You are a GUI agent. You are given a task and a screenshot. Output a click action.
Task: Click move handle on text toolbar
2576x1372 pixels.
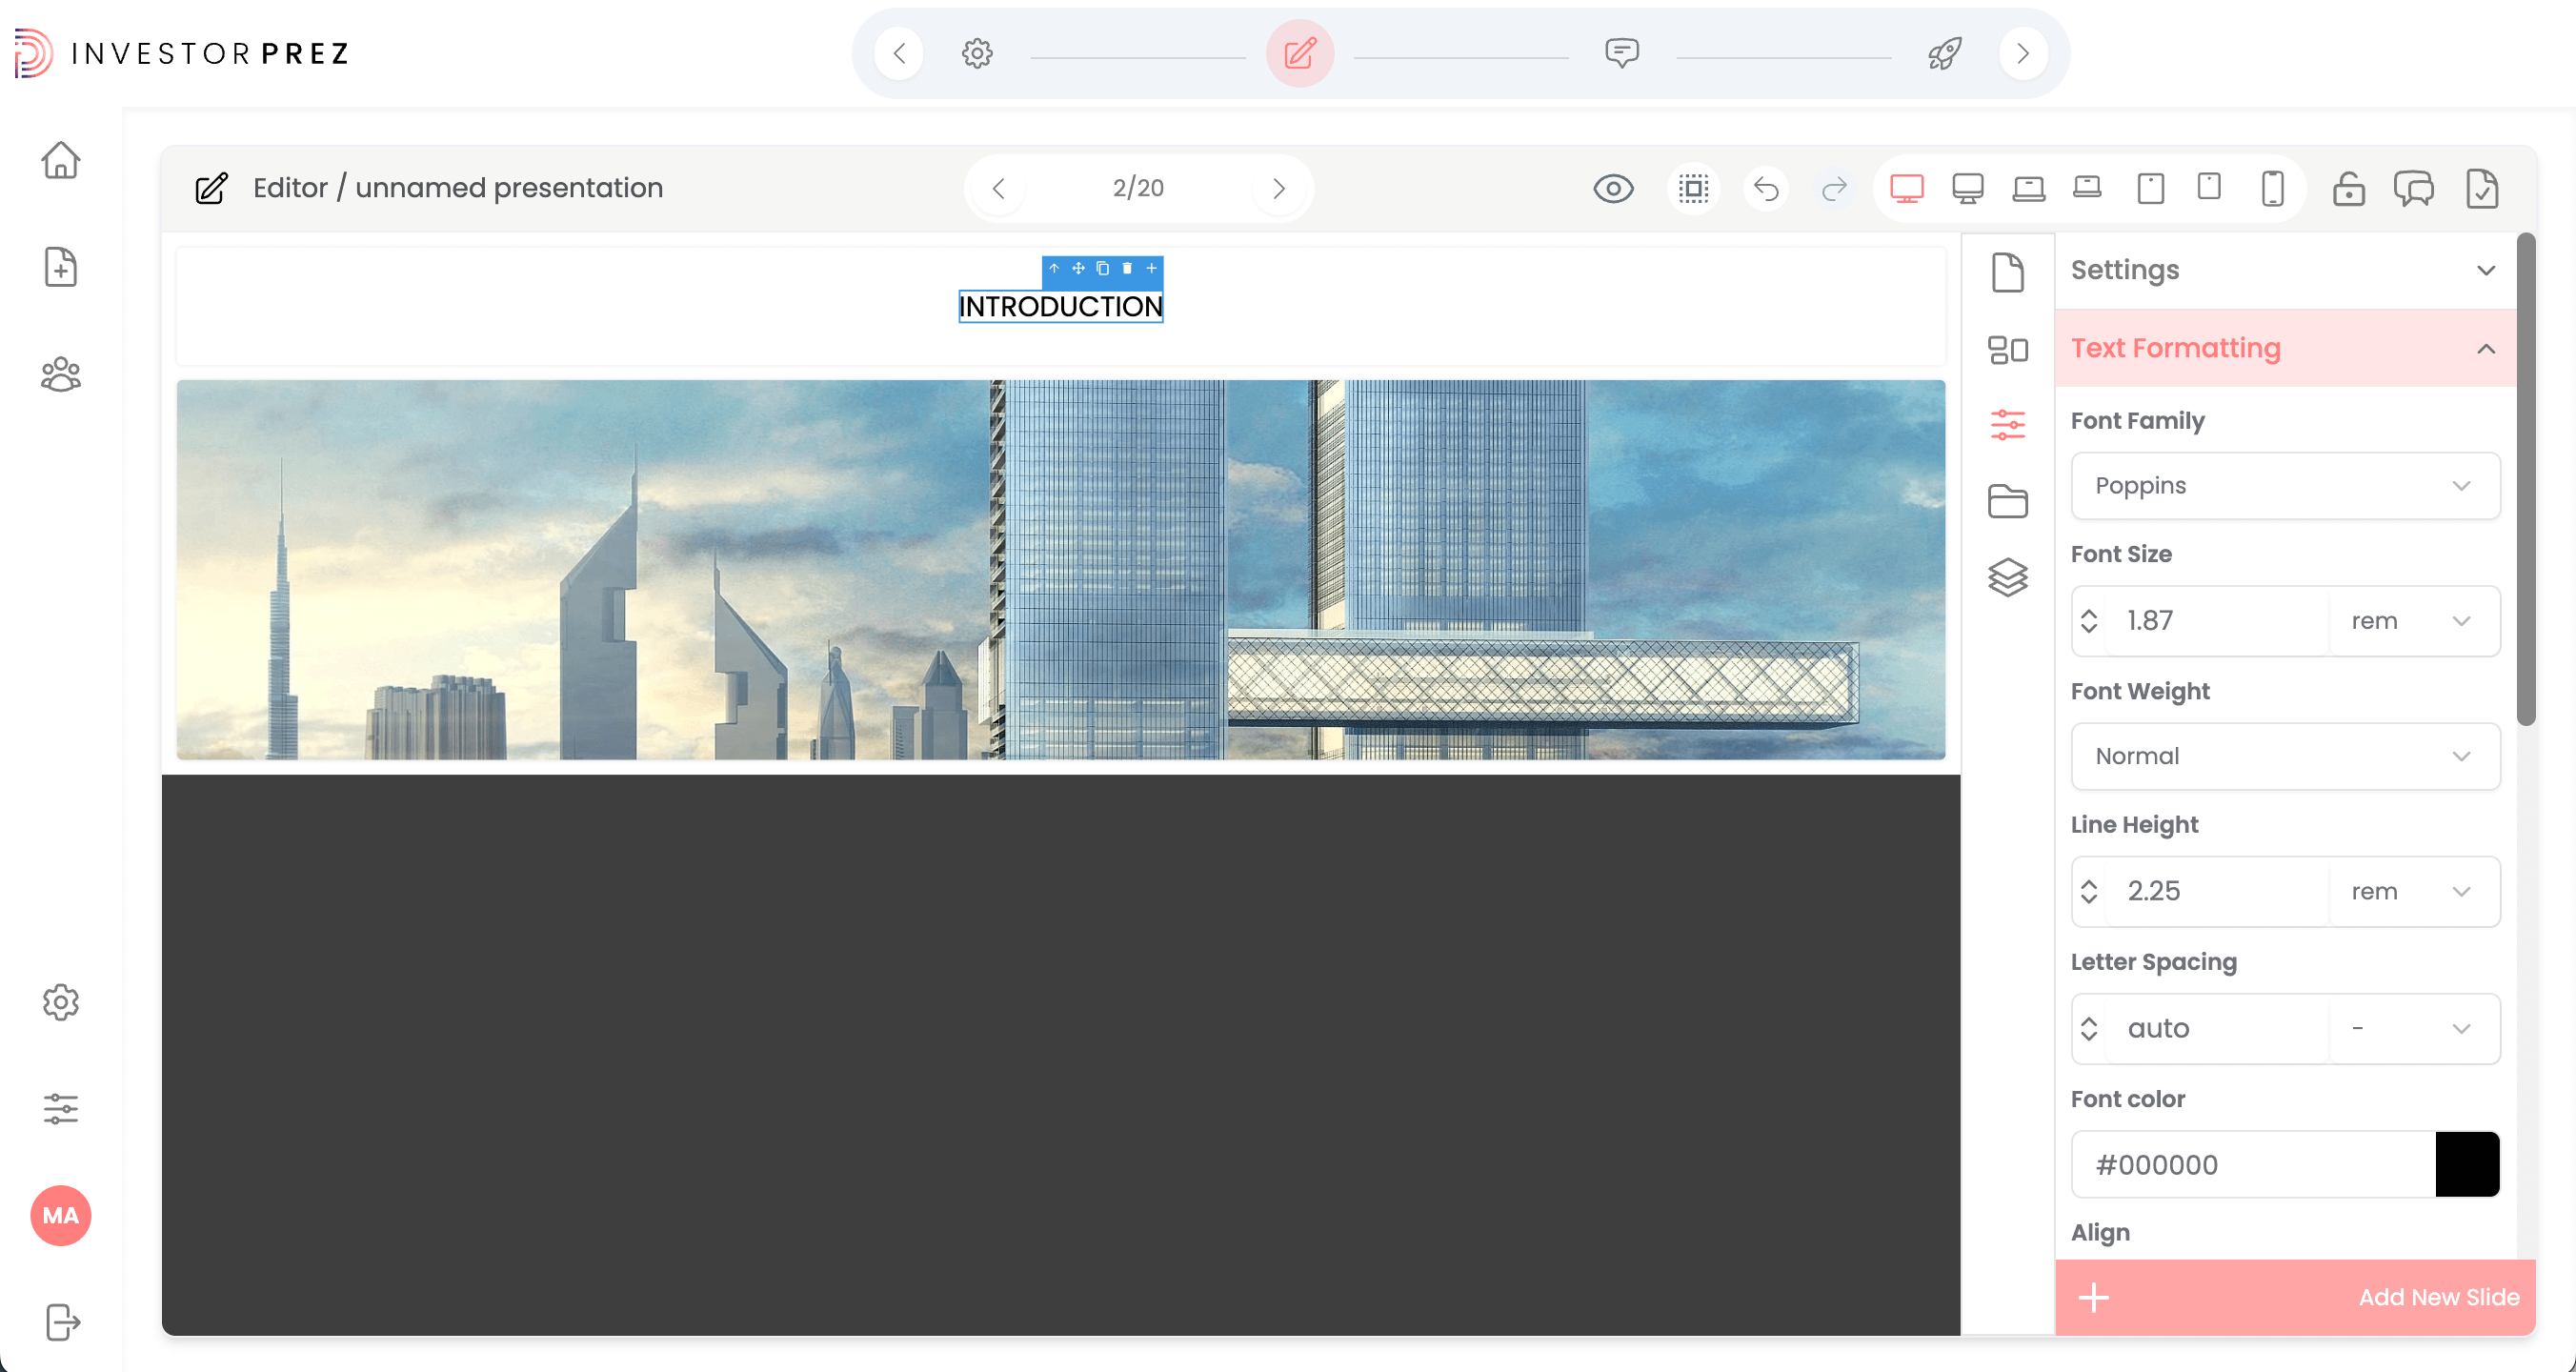coord(1078,268)
